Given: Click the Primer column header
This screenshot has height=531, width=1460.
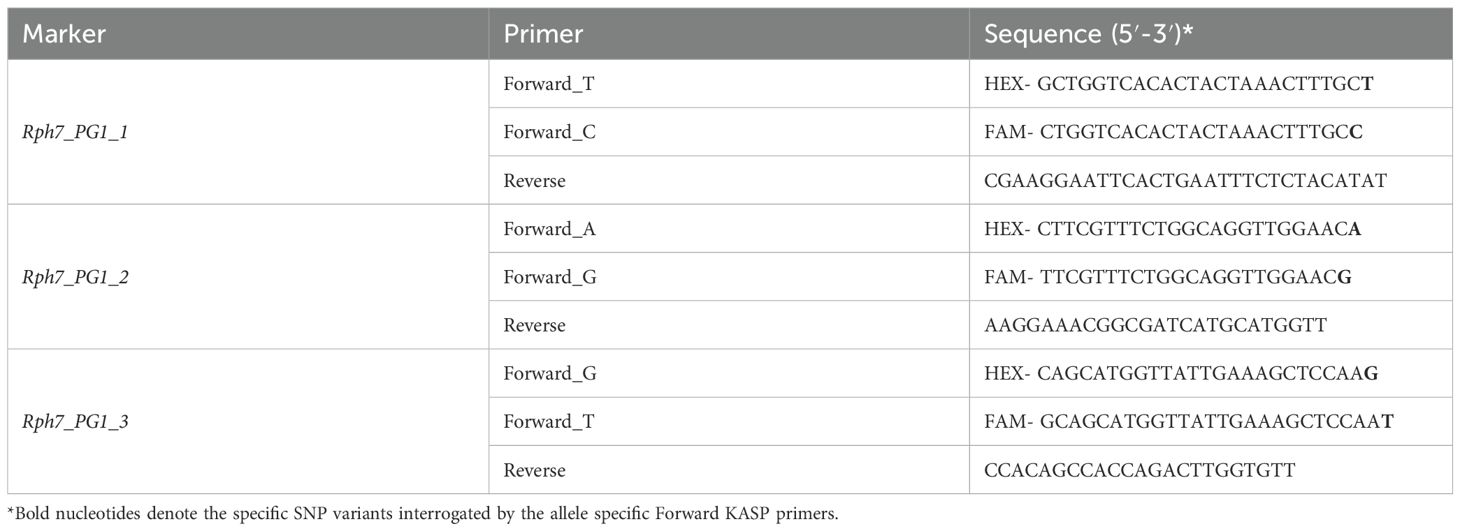Looking at the screenshot, I should pos(543,34).
